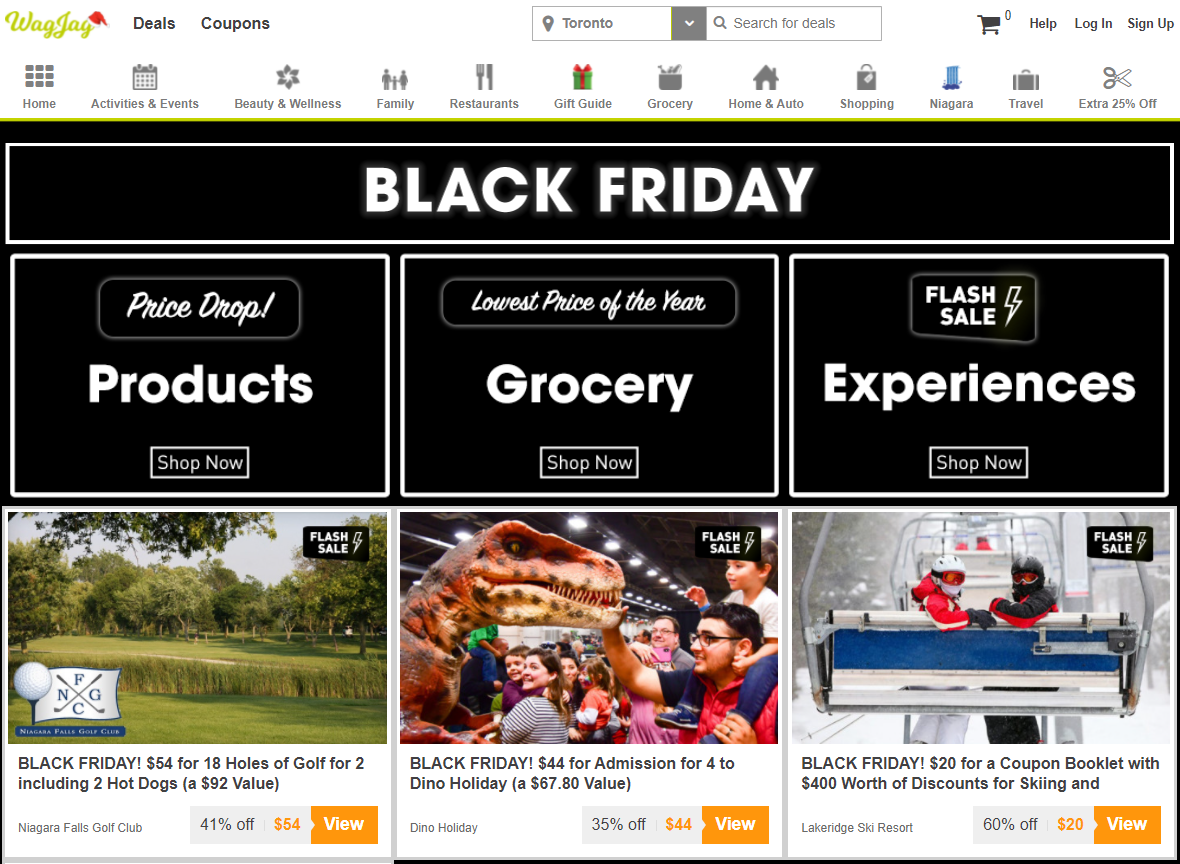Click Flash Sale tag on golf deal
This screenshot has width=1180, height=864.
[336, 543]
